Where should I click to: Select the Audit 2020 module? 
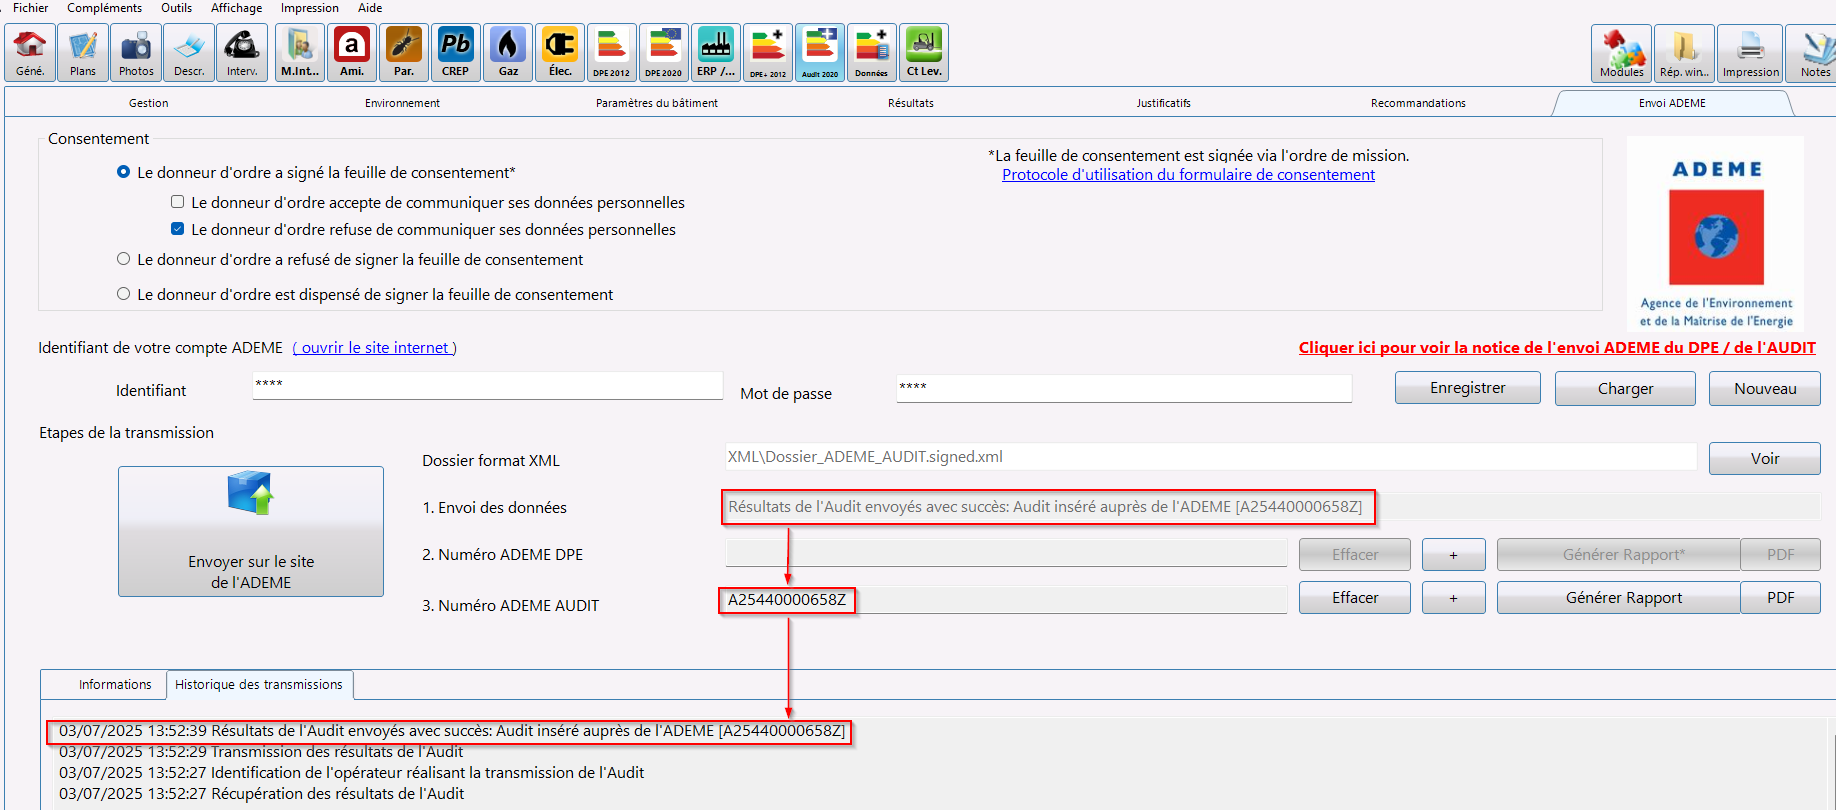(x=820, y=53)
